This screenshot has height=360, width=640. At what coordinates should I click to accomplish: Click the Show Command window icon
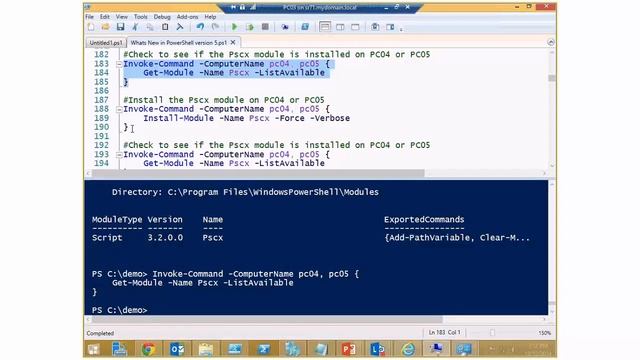[375, 27]
